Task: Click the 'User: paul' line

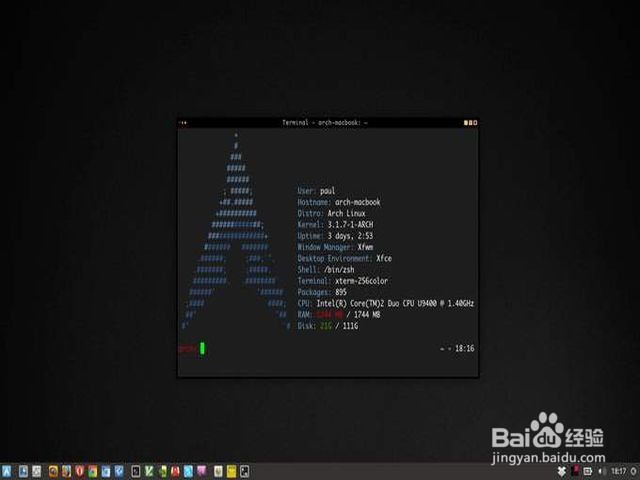Action: point(316,191)
